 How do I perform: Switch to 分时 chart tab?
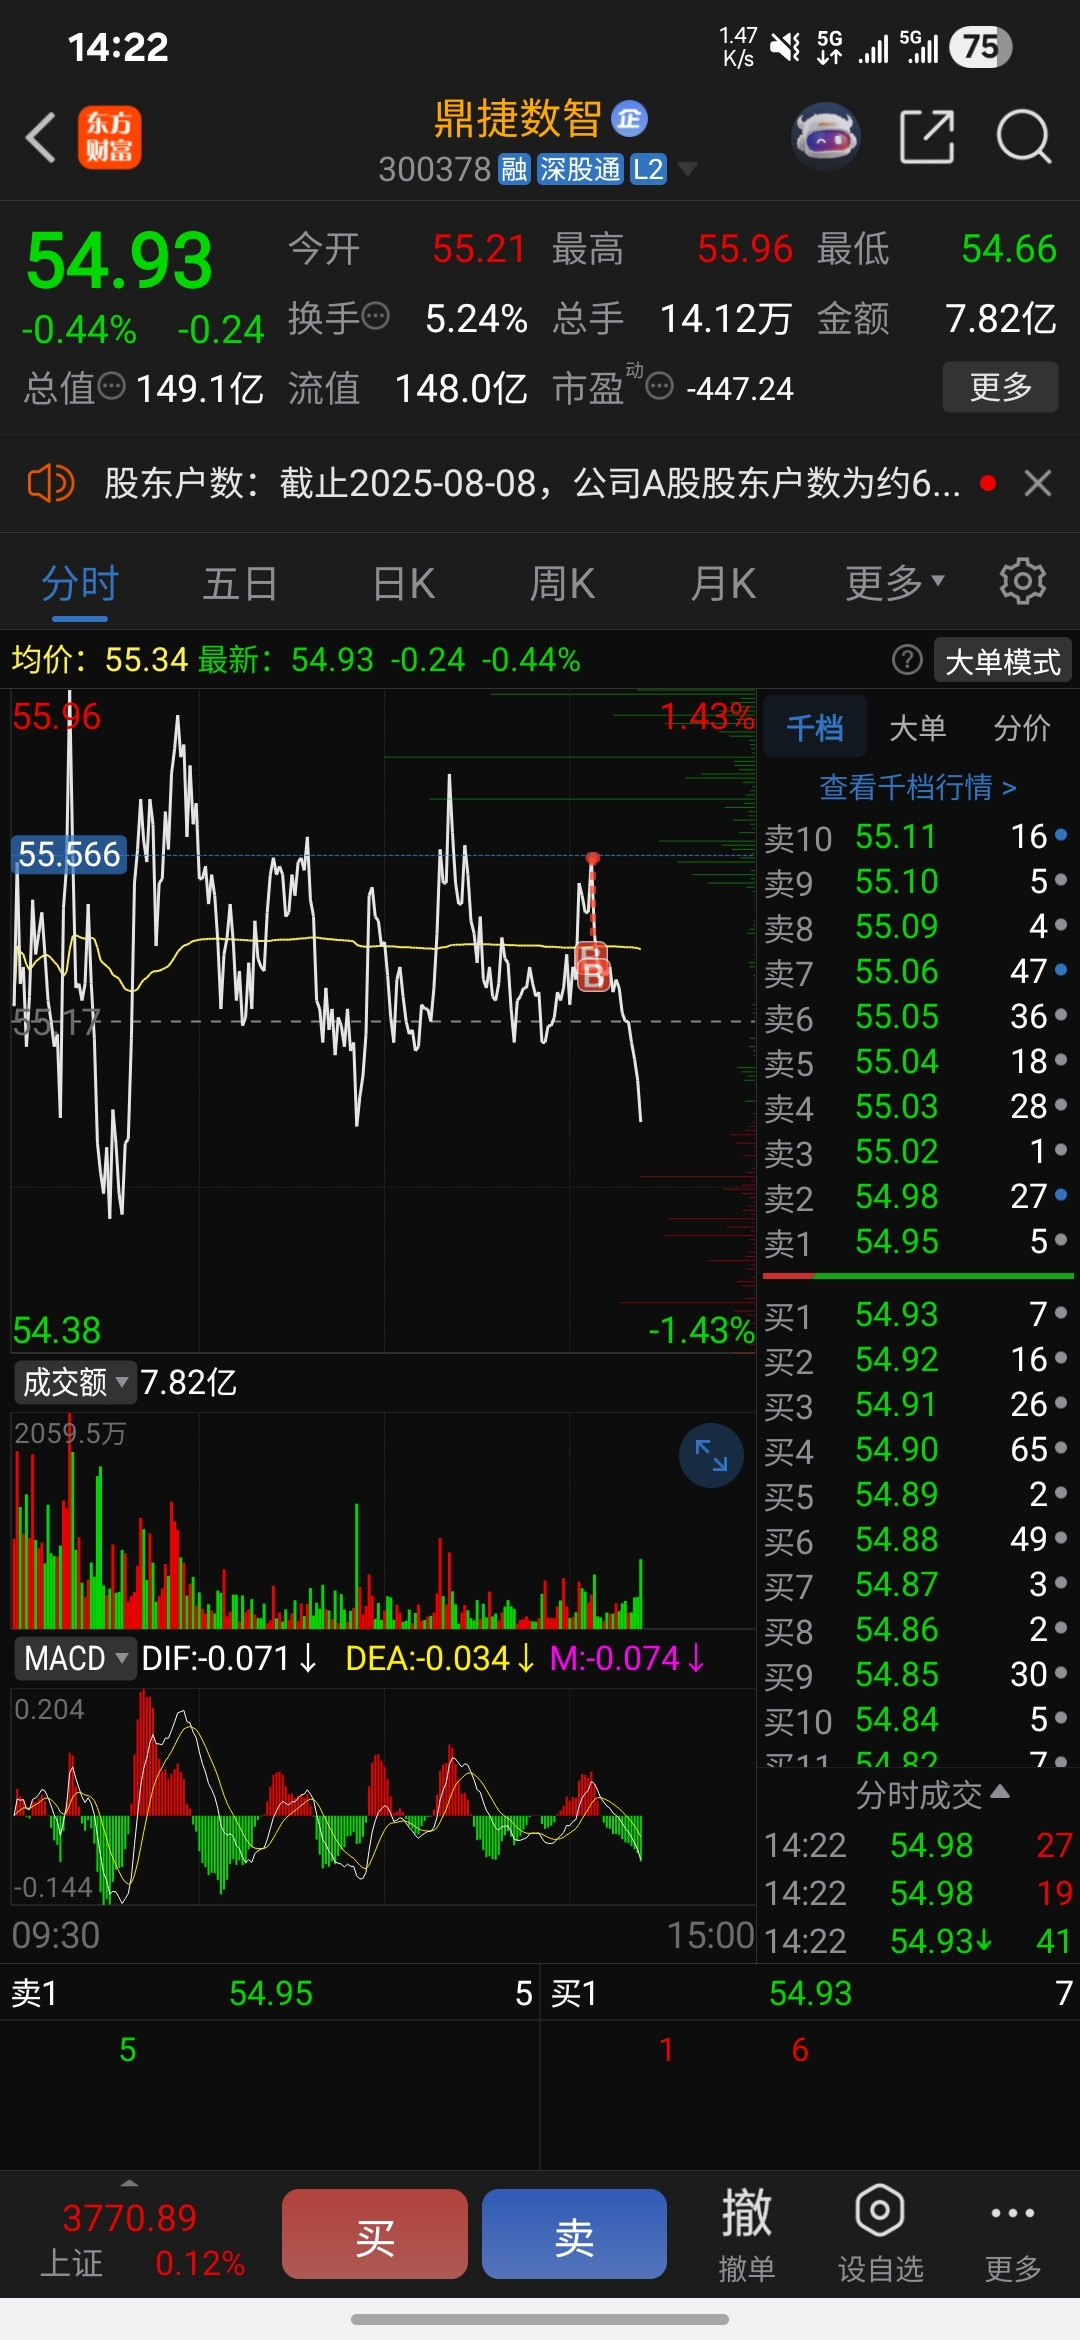coord(80,583)
